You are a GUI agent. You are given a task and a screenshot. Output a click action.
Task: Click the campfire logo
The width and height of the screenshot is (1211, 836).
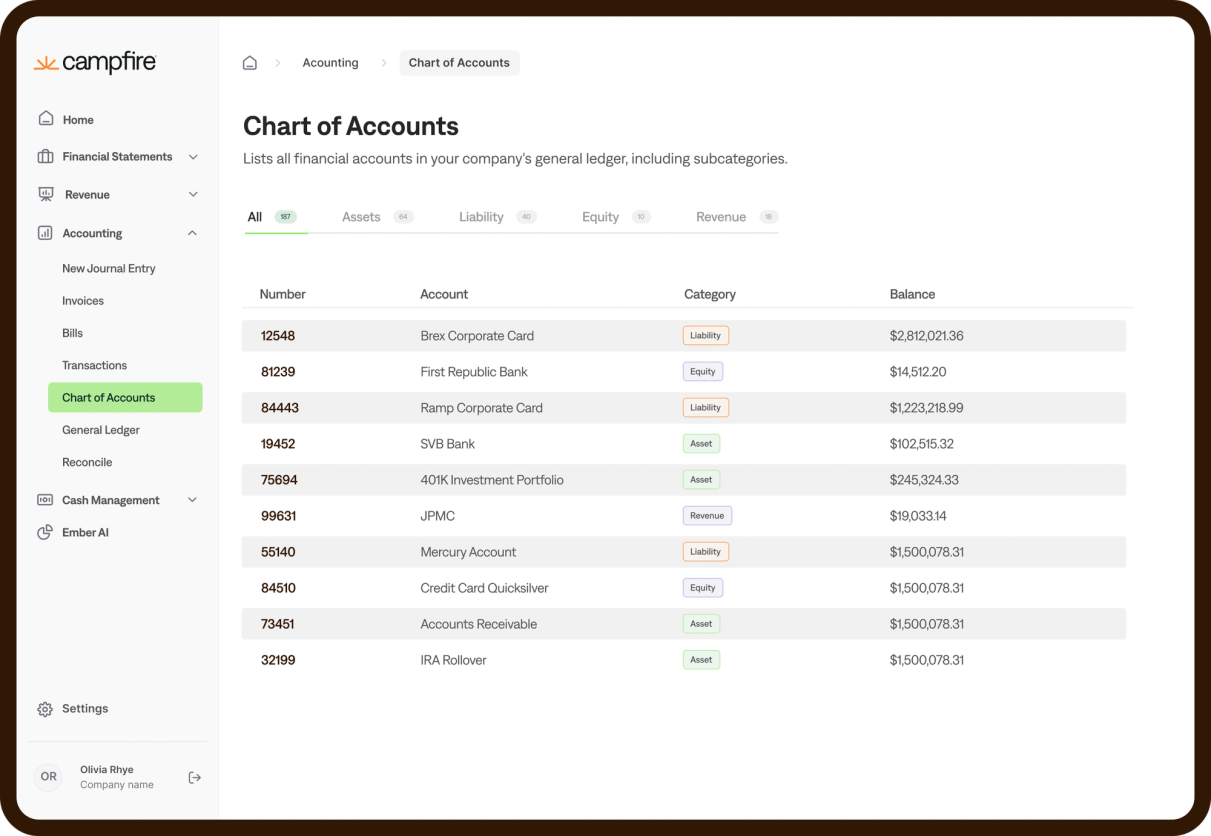[95, 63]
